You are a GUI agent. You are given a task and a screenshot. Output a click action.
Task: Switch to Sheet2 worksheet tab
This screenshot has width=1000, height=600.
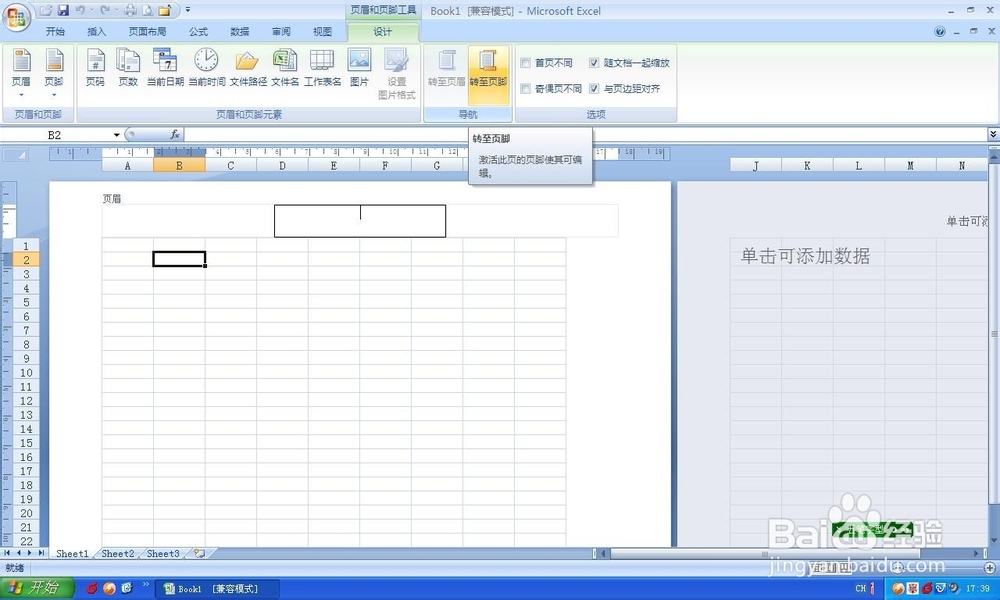[118, 553]
